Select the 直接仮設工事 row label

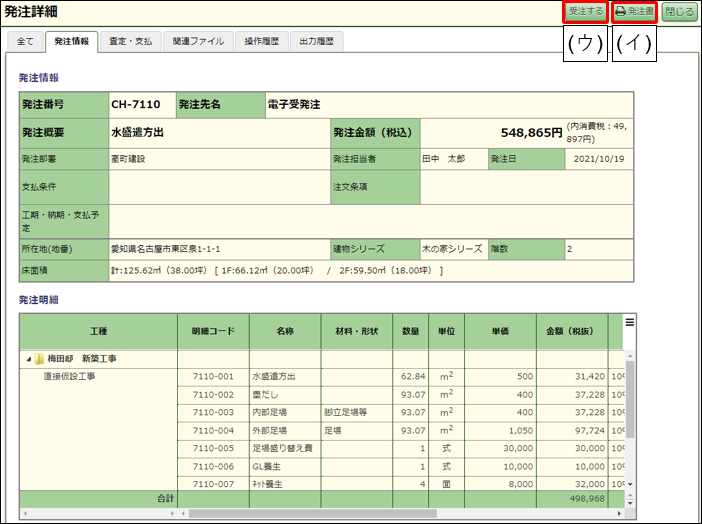tap(69, 376)
